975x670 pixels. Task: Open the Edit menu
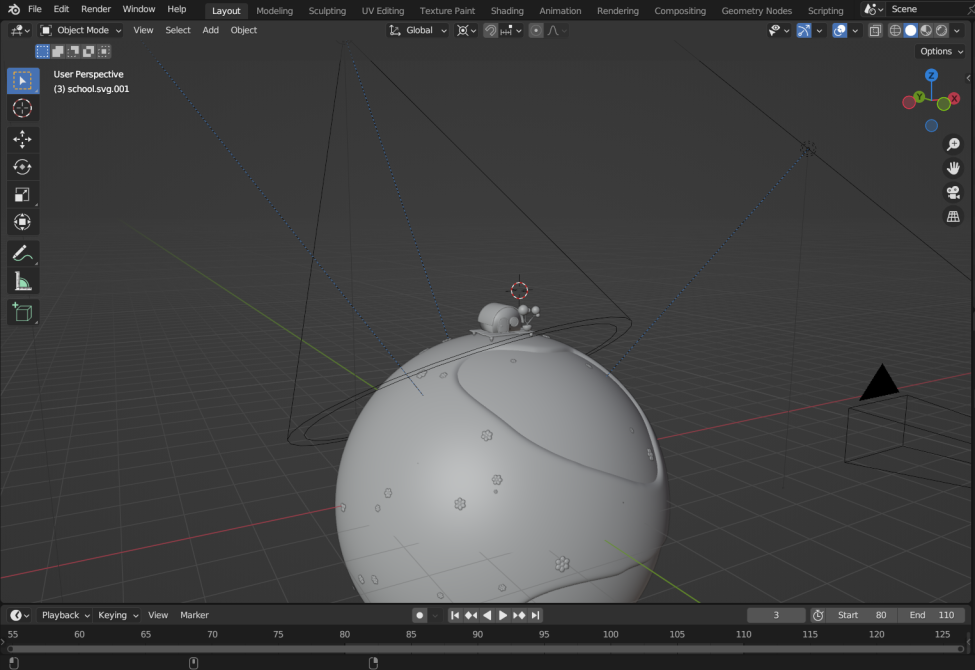click(x=61, y=9)
